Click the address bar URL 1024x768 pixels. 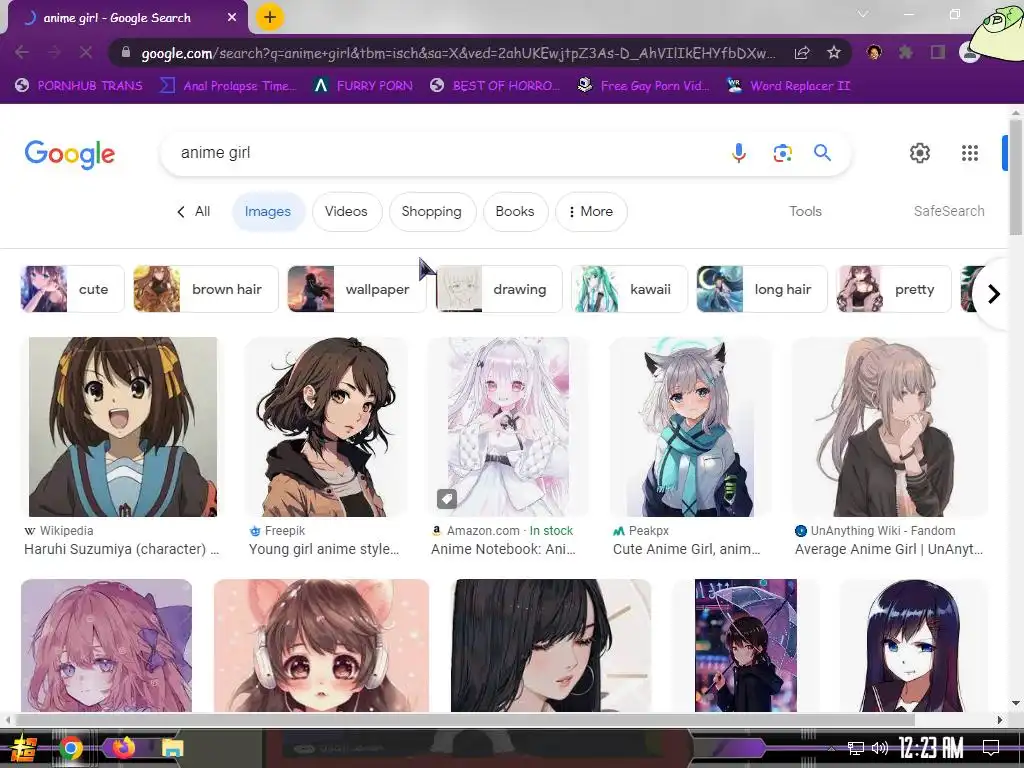458,53
